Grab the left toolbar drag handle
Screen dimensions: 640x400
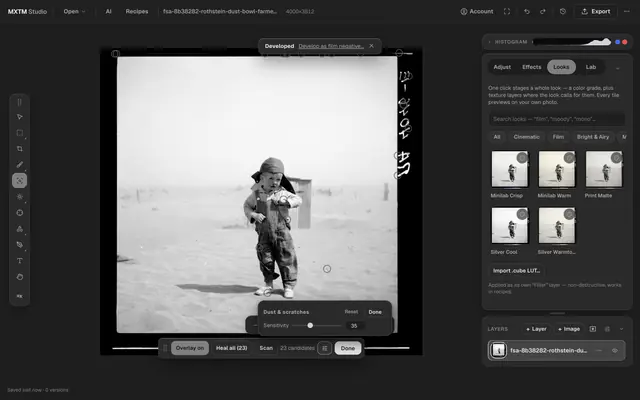pyautogui.click(x=20, y=102)
